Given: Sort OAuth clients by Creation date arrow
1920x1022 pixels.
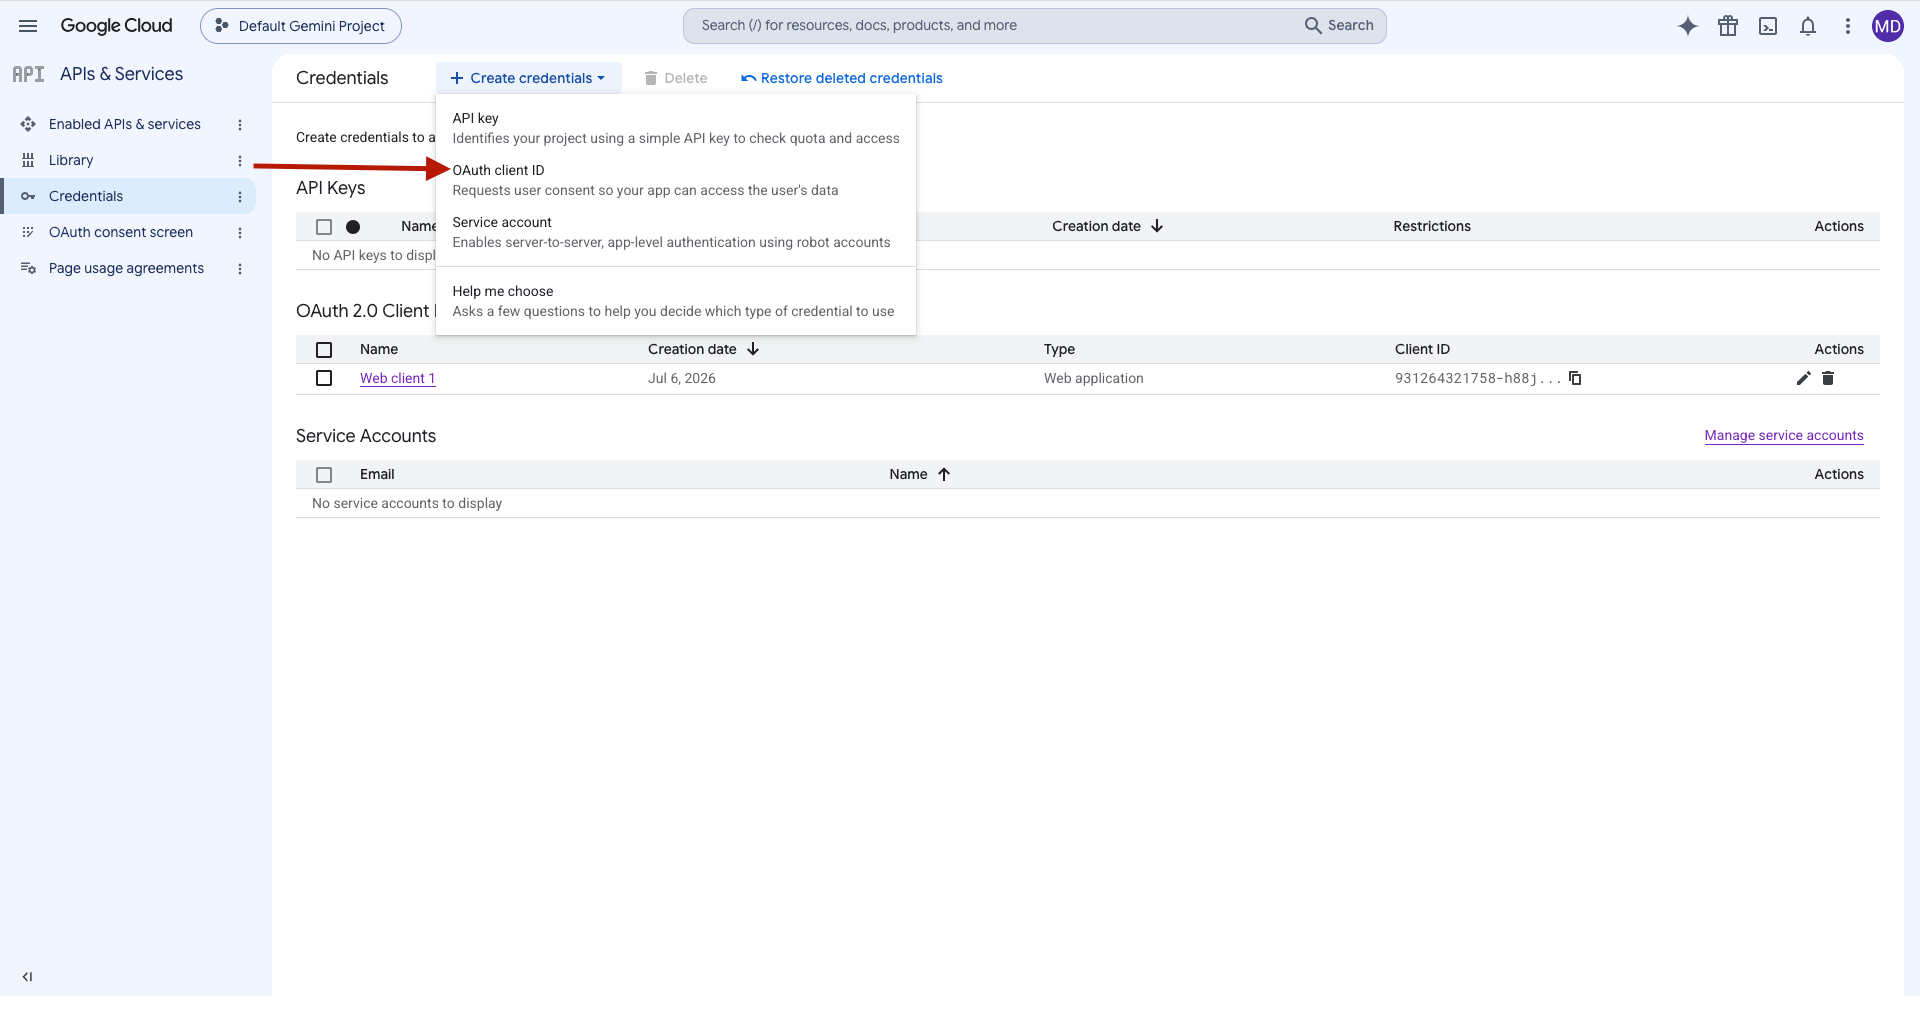Looking at the screenshot, I should 753,349.
